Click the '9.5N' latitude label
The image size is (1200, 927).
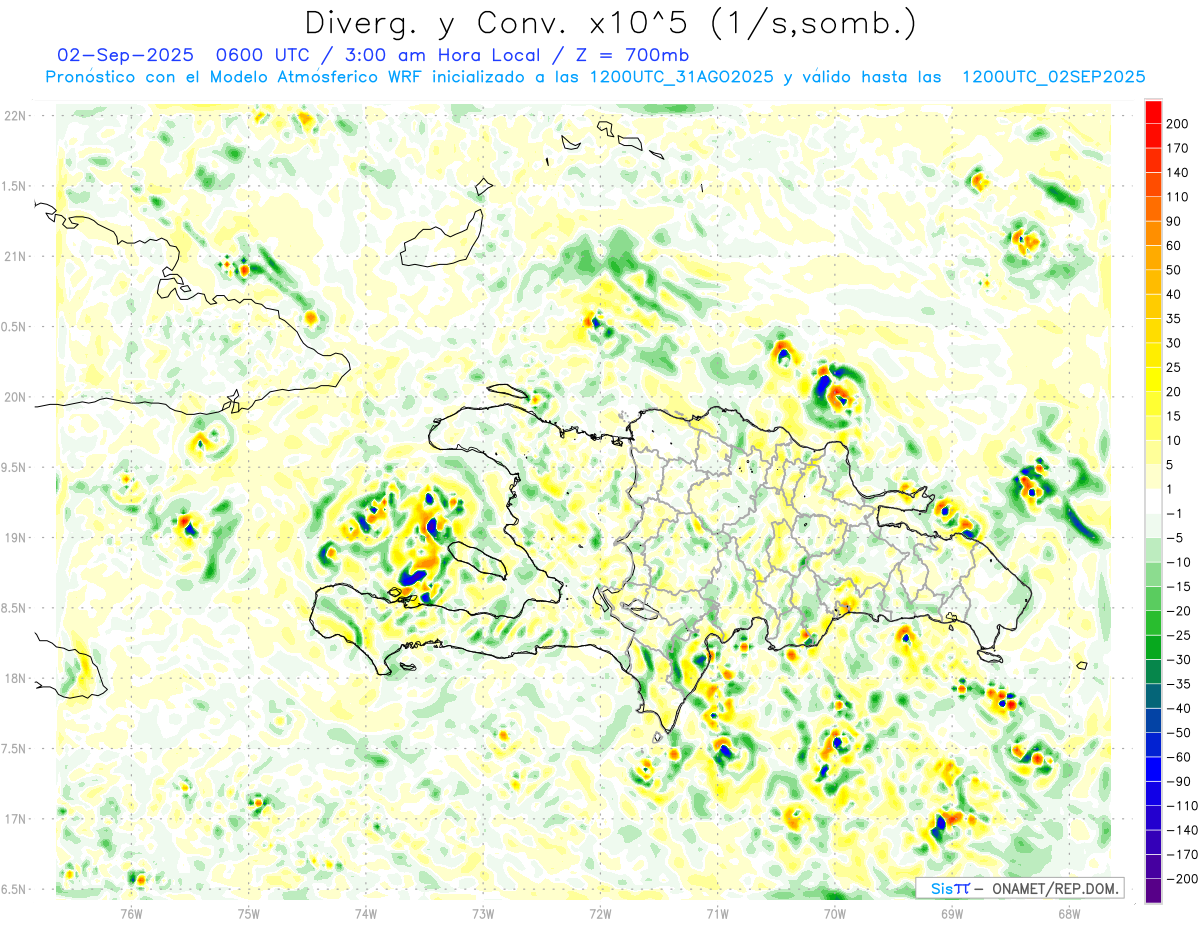click(16, 467)
